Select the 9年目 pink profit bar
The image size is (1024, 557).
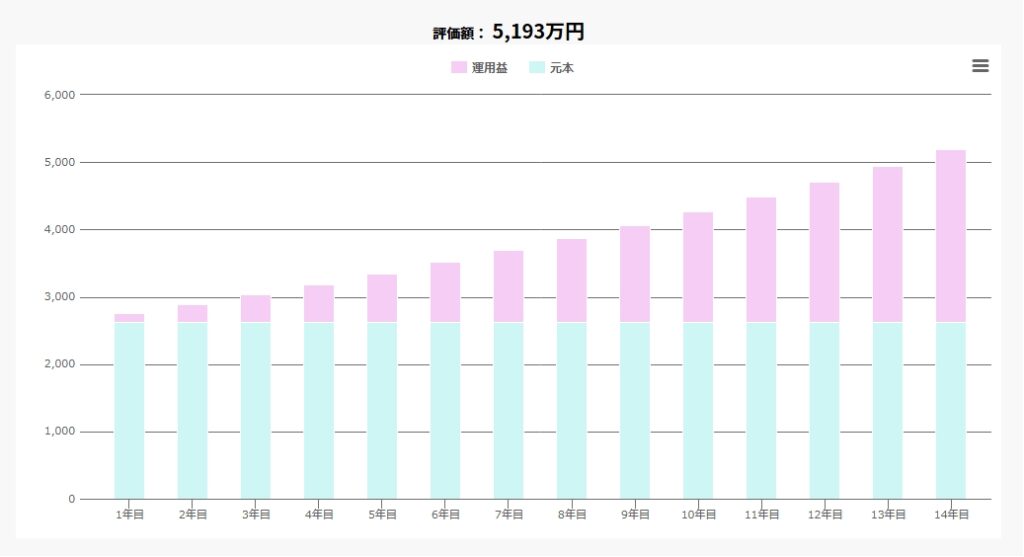click(635, 274)
